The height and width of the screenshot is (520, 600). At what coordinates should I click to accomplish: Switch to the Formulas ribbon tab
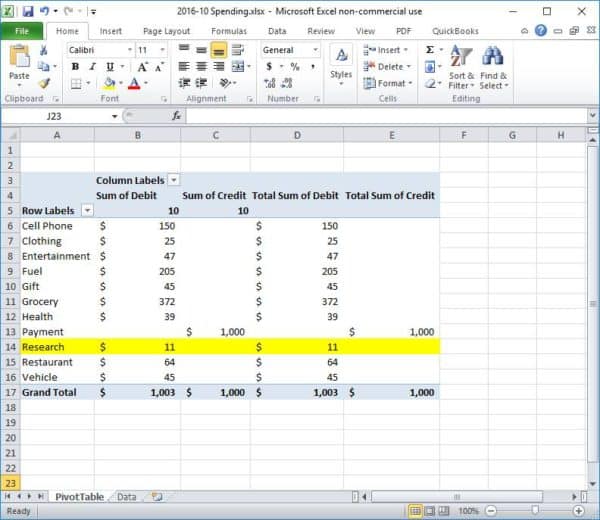(229, 31)
